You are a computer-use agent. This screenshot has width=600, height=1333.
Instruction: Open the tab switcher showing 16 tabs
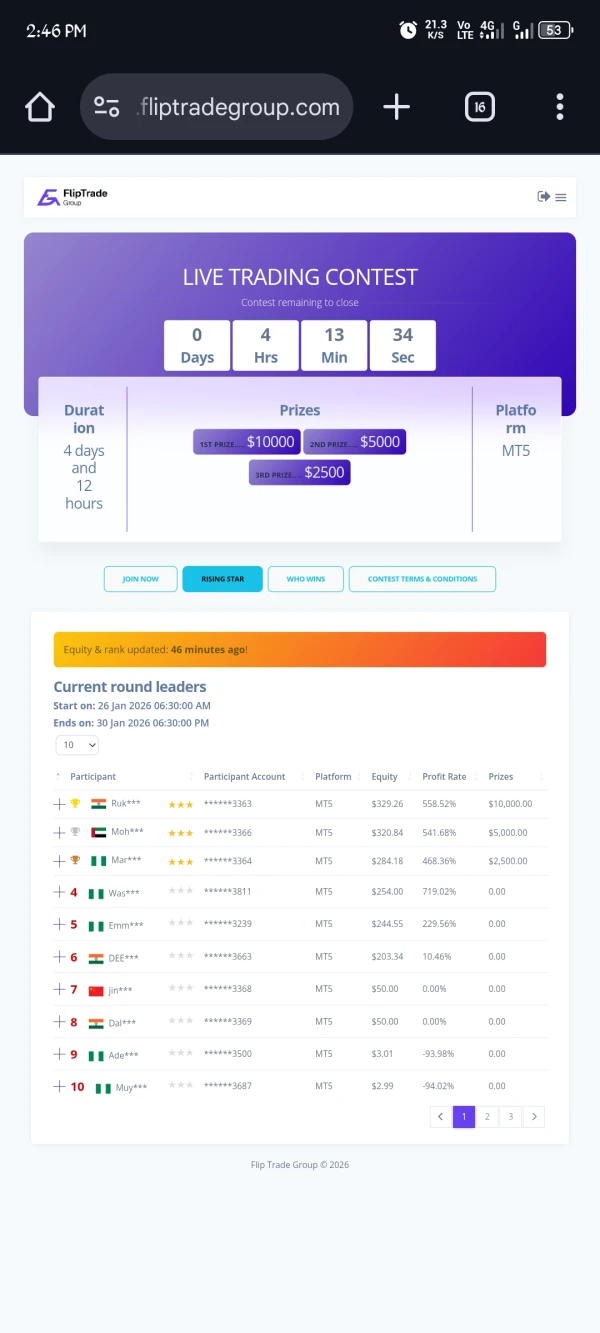click(480, 107)
